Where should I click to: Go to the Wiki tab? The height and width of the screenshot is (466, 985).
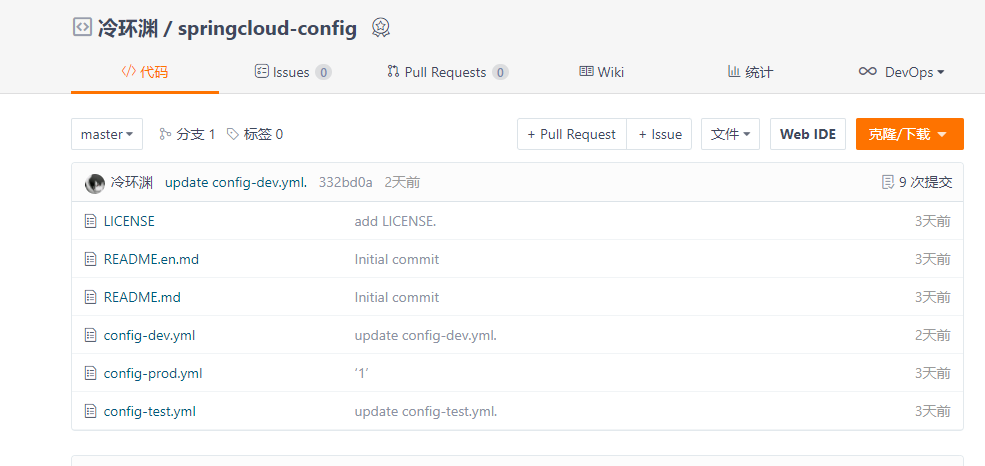click(601, 72)
